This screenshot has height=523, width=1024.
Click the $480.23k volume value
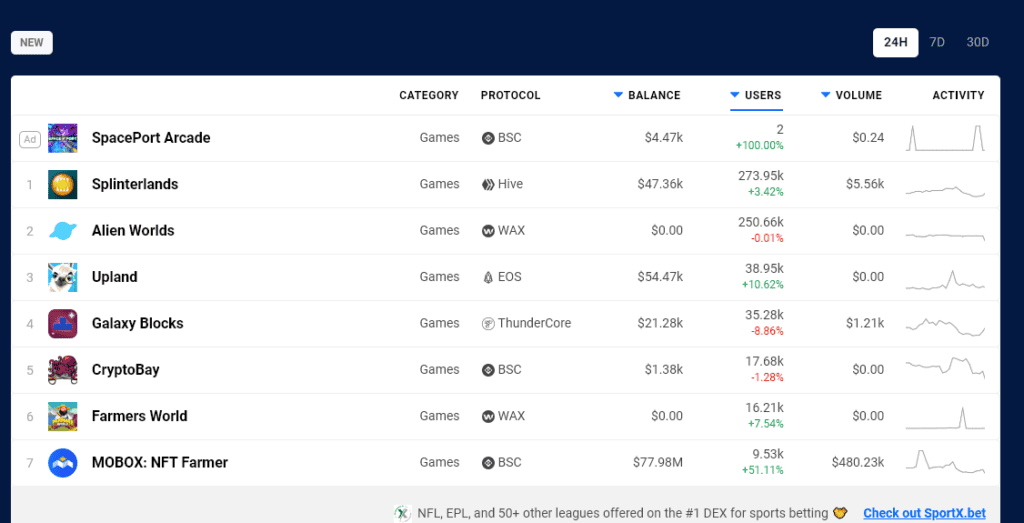coord(857,463)
